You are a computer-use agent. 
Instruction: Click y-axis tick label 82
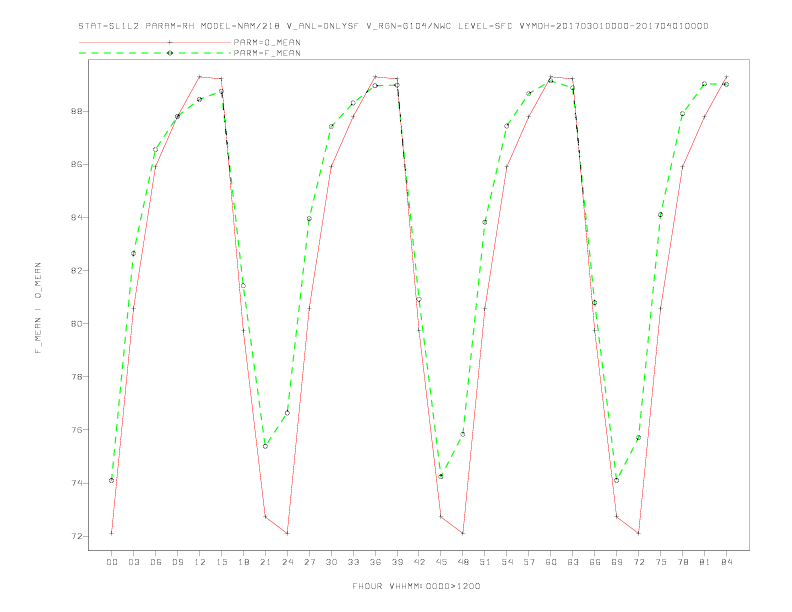[x=77, y=271]
